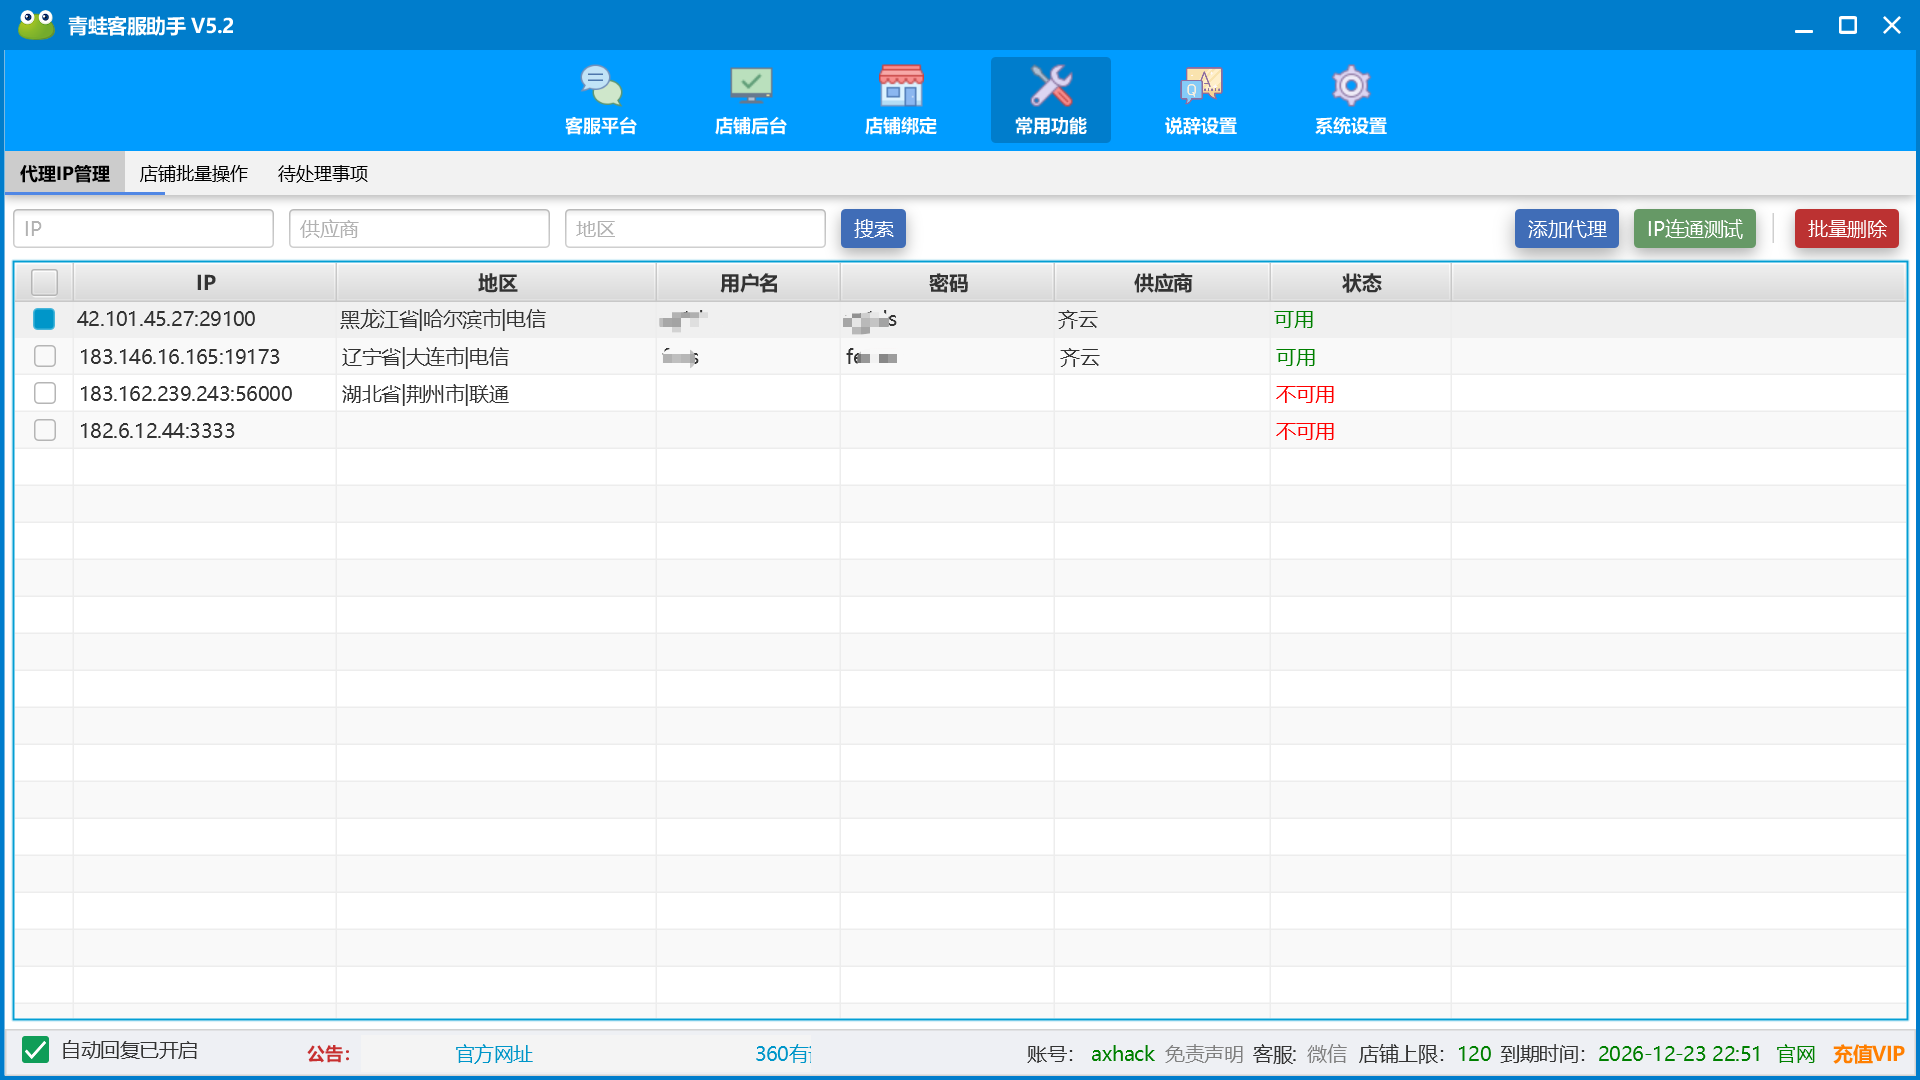Open the 系统设置 gear icon
The width and height of the screenshot is (1920, 1080).
pyautogui.click(x=1350, y=87)
